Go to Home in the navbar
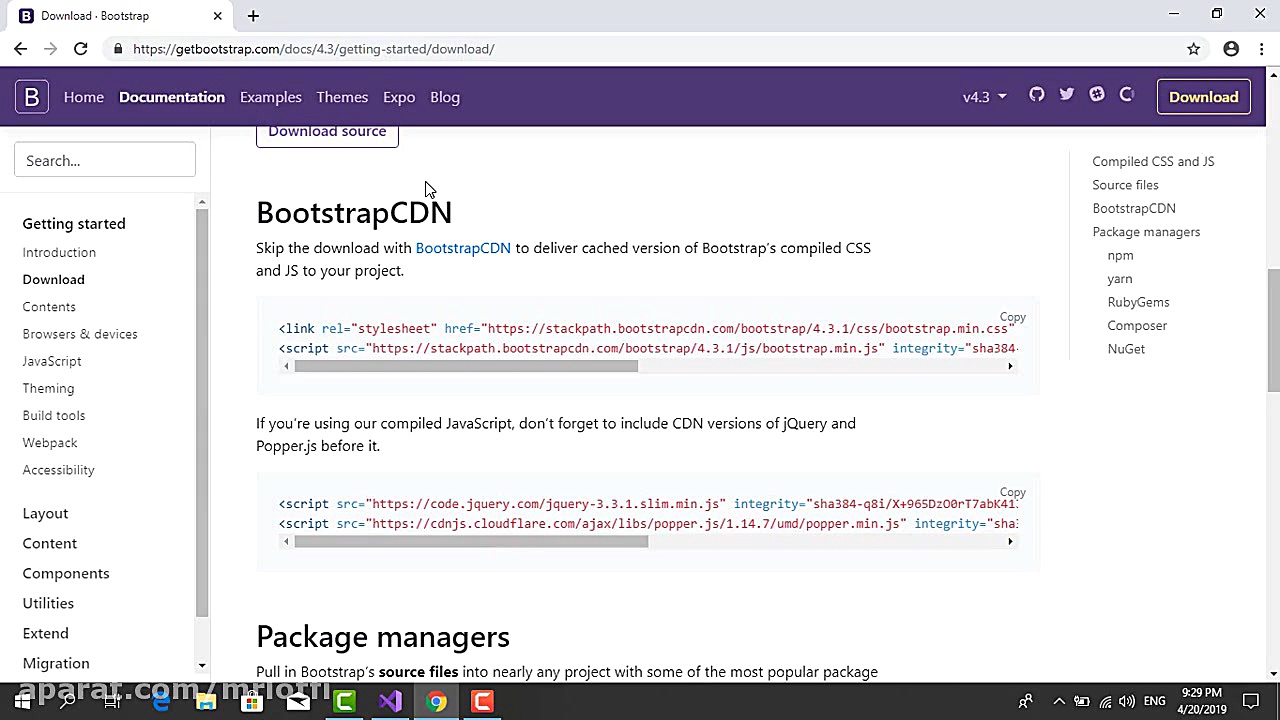 tap(84, 97)
